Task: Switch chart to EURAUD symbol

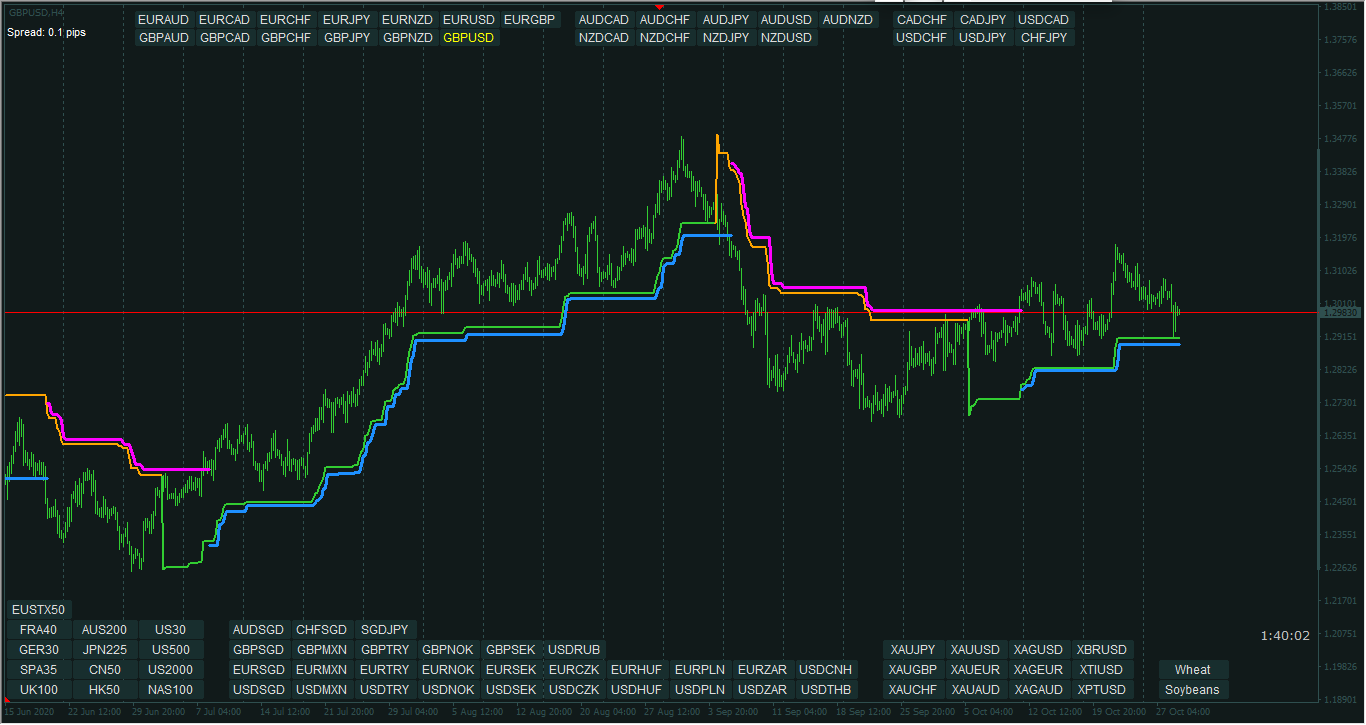Action: pos(163,20)
